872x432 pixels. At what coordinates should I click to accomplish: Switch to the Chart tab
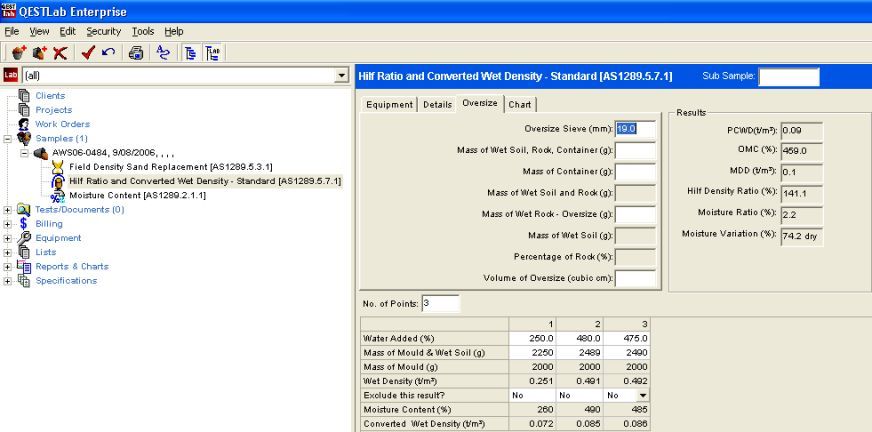(x=520, y=104)
